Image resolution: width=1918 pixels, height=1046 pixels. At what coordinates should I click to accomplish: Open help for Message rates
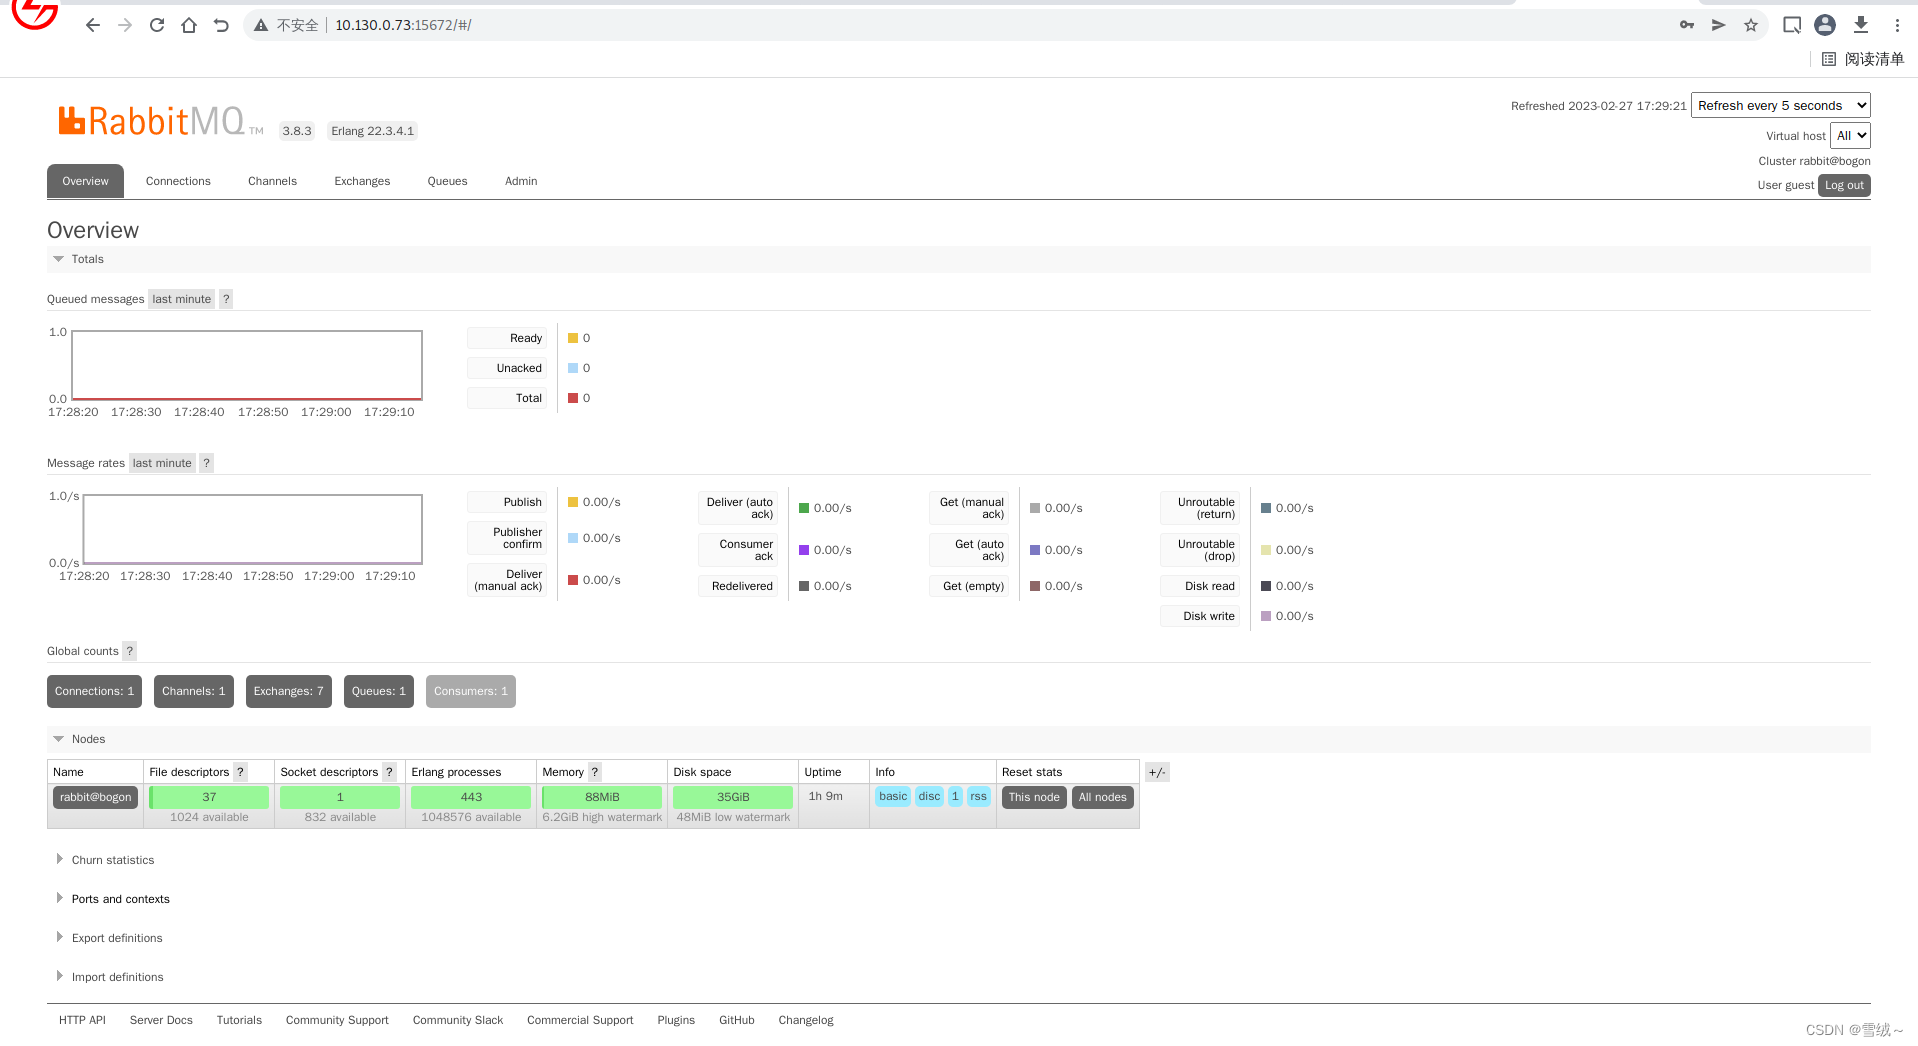[206, 463]
